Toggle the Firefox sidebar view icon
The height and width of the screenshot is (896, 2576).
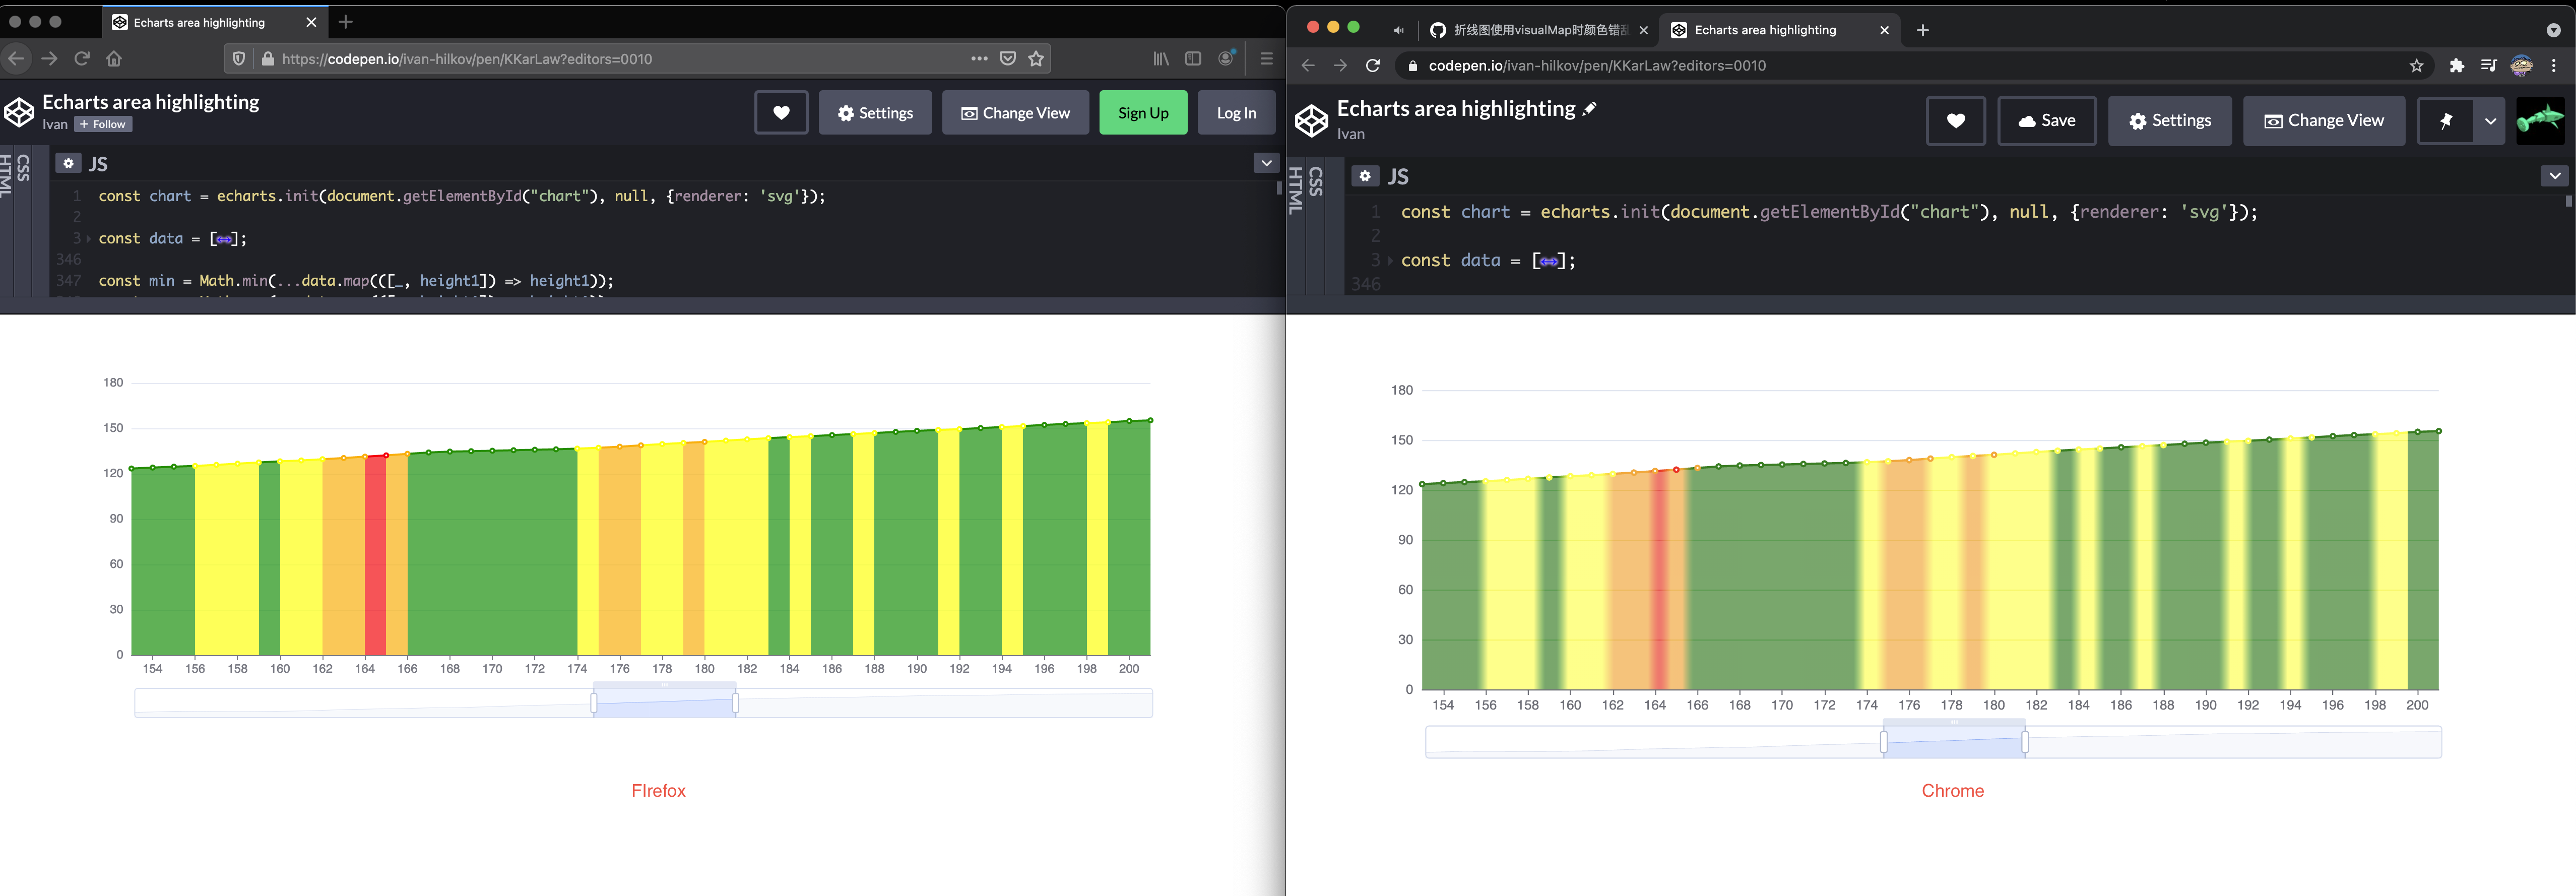[x=1193, y=58]
